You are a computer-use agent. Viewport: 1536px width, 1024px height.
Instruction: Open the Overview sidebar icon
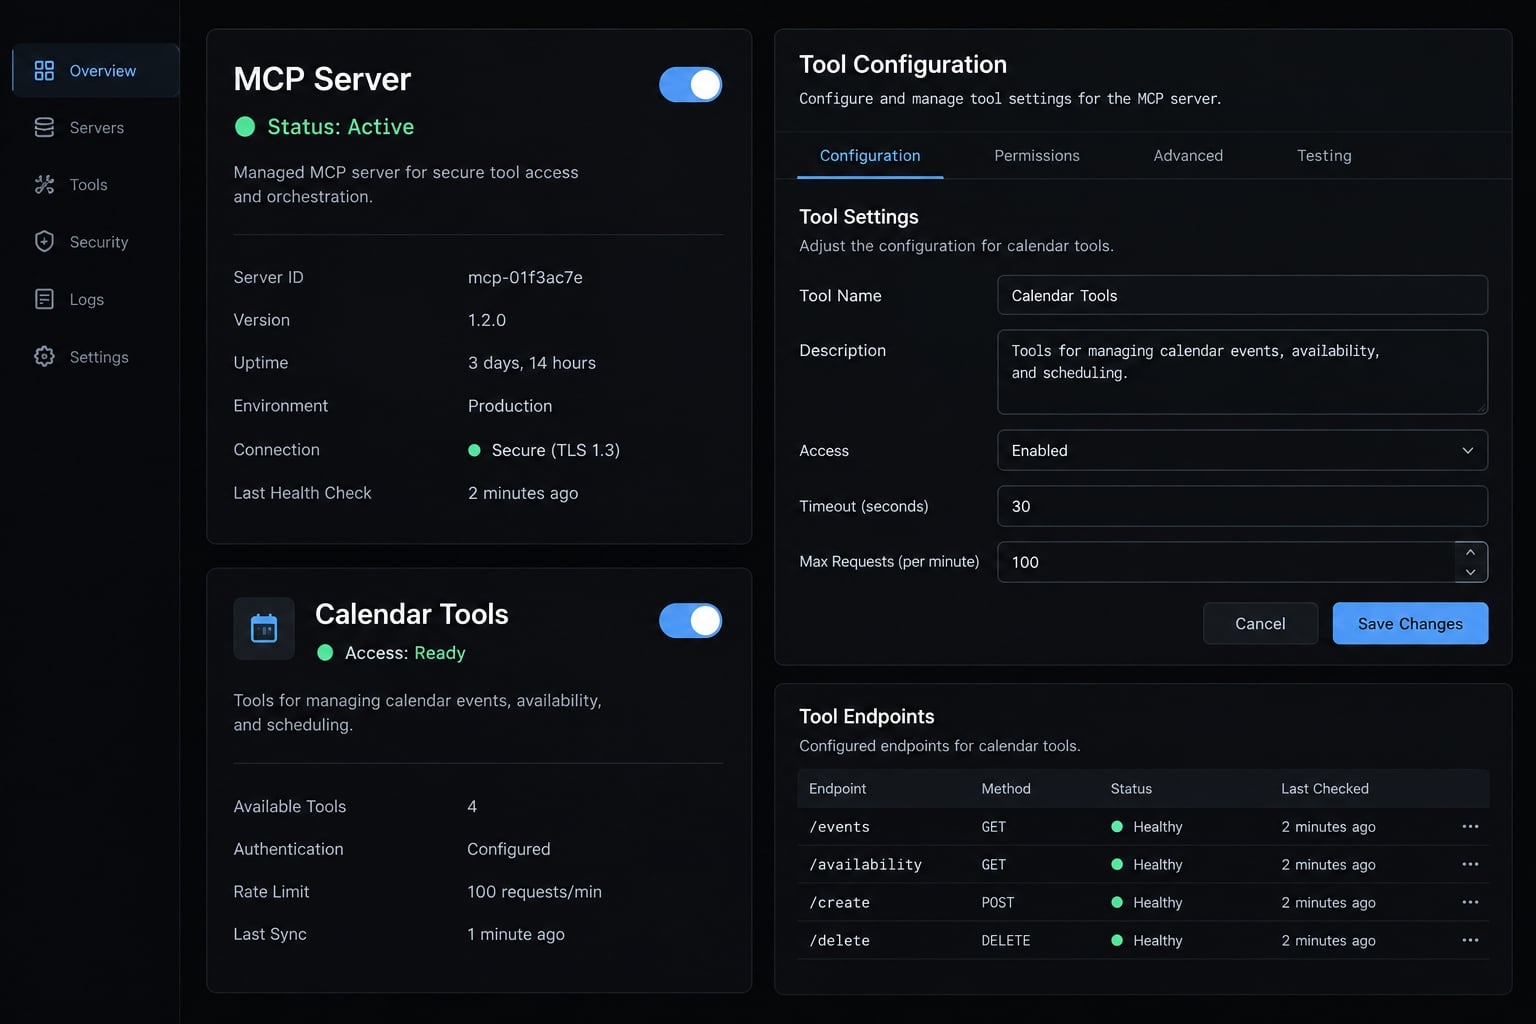click(44, 71)
